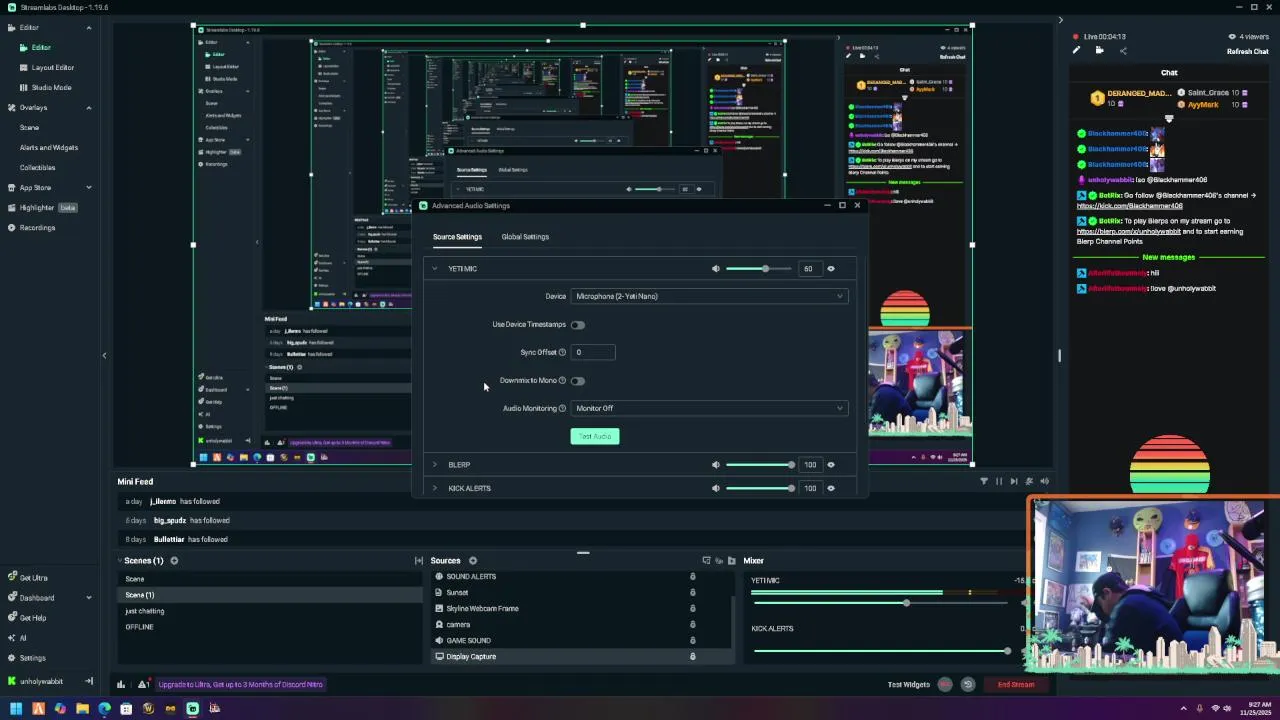
Task: Collapse the Scenes panel dropdown arrow
Action: (120, 561)
